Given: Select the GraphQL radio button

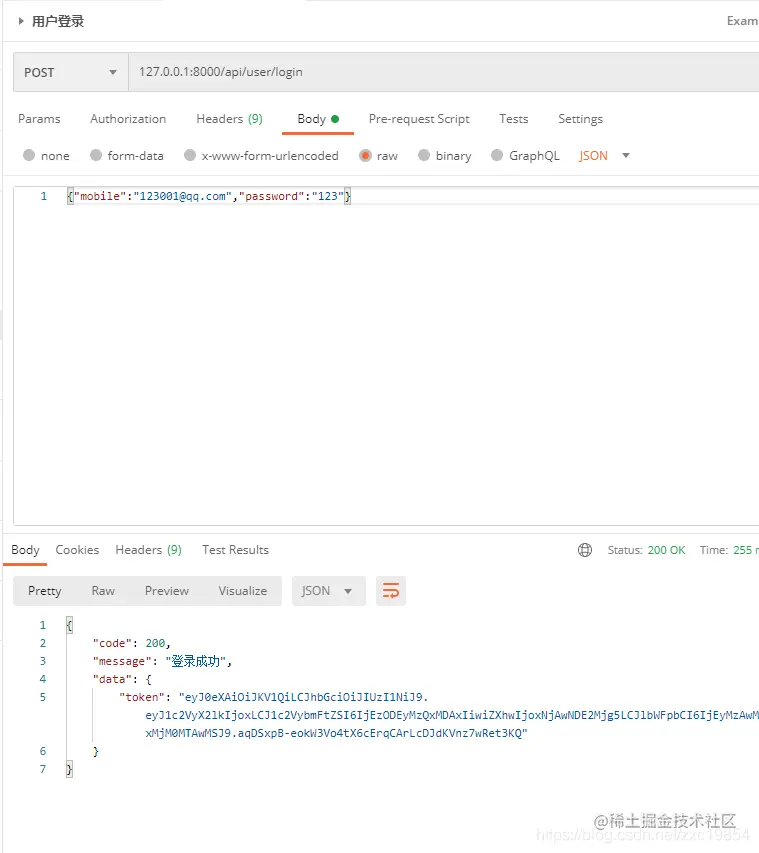Looking at the screenshot, I should click(497, 156).
